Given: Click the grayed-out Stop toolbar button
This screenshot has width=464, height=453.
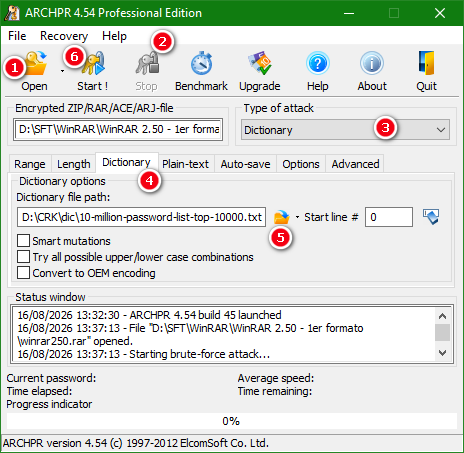Looking at the screenshot, I should (x=146, y=71).
